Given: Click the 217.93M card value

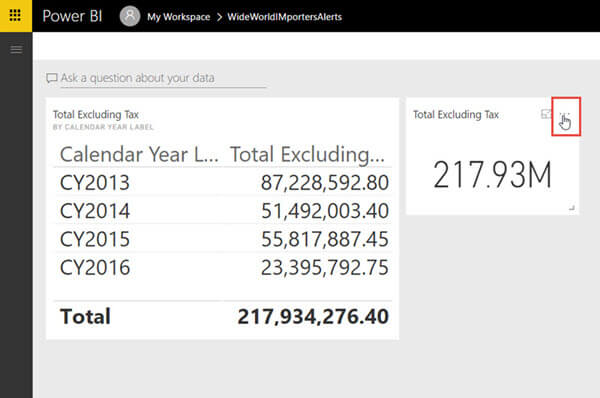Looking at the screenshot, I should click(x=492, y=175).
